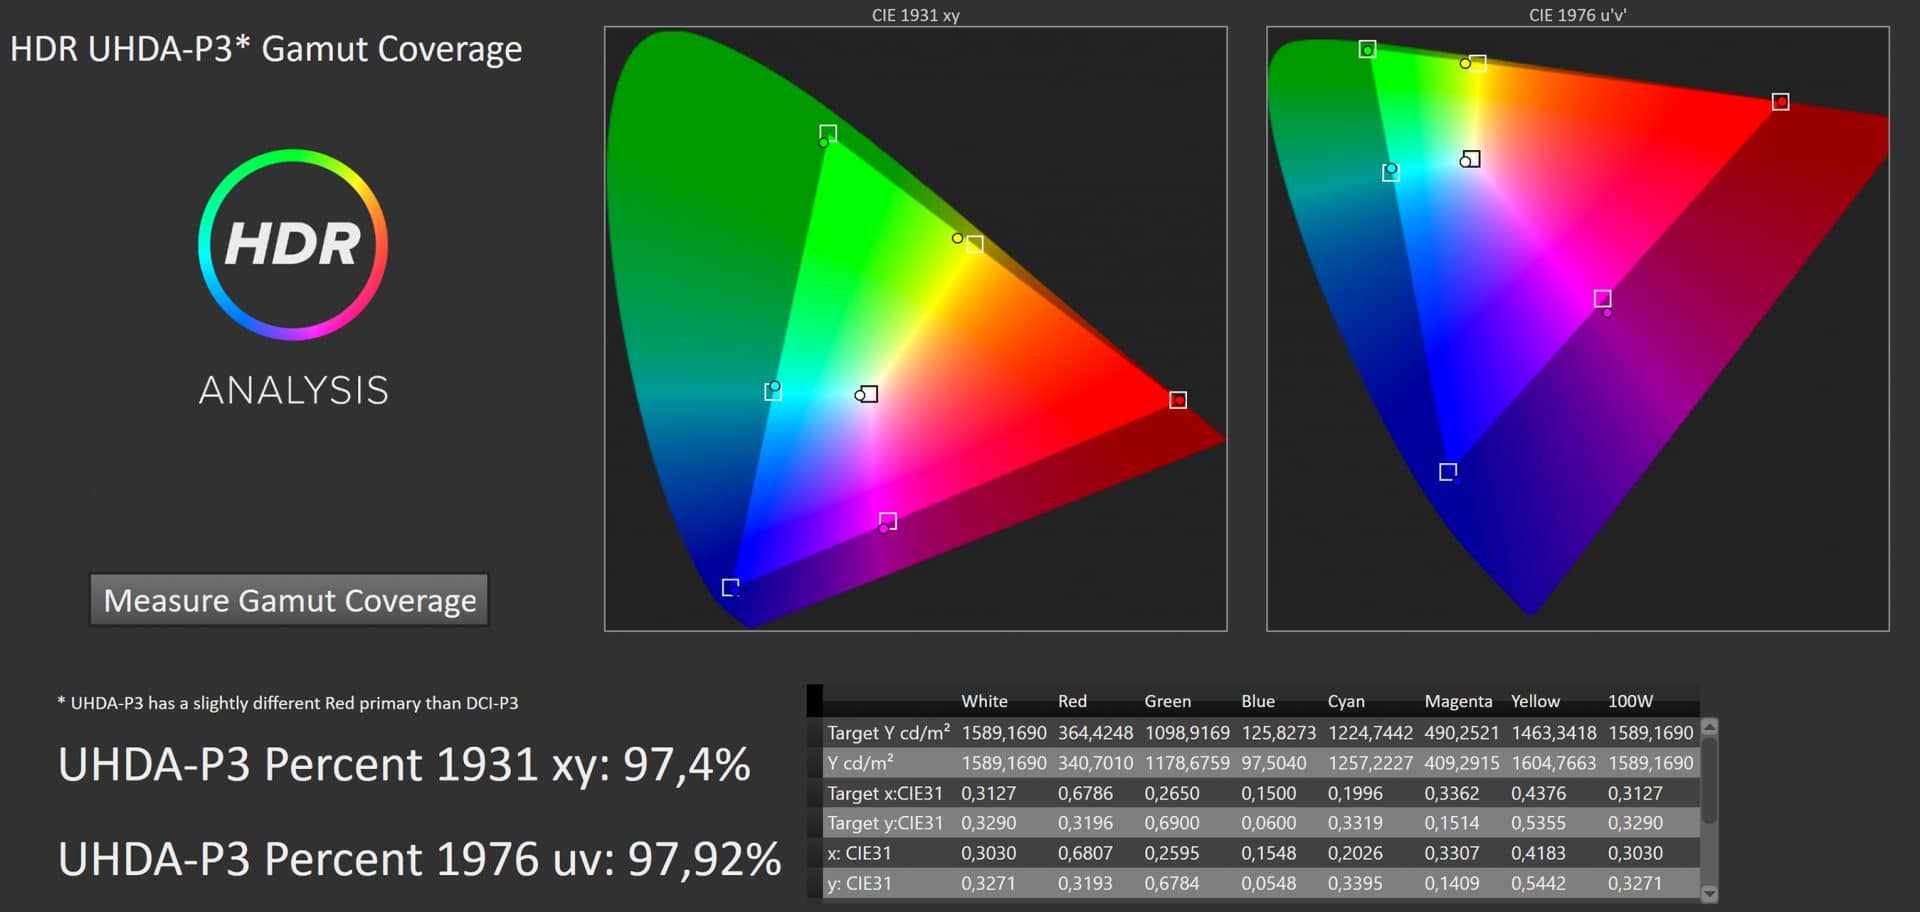Click Blue measured luminance value 97,5040

click(x=1273, y=763)
